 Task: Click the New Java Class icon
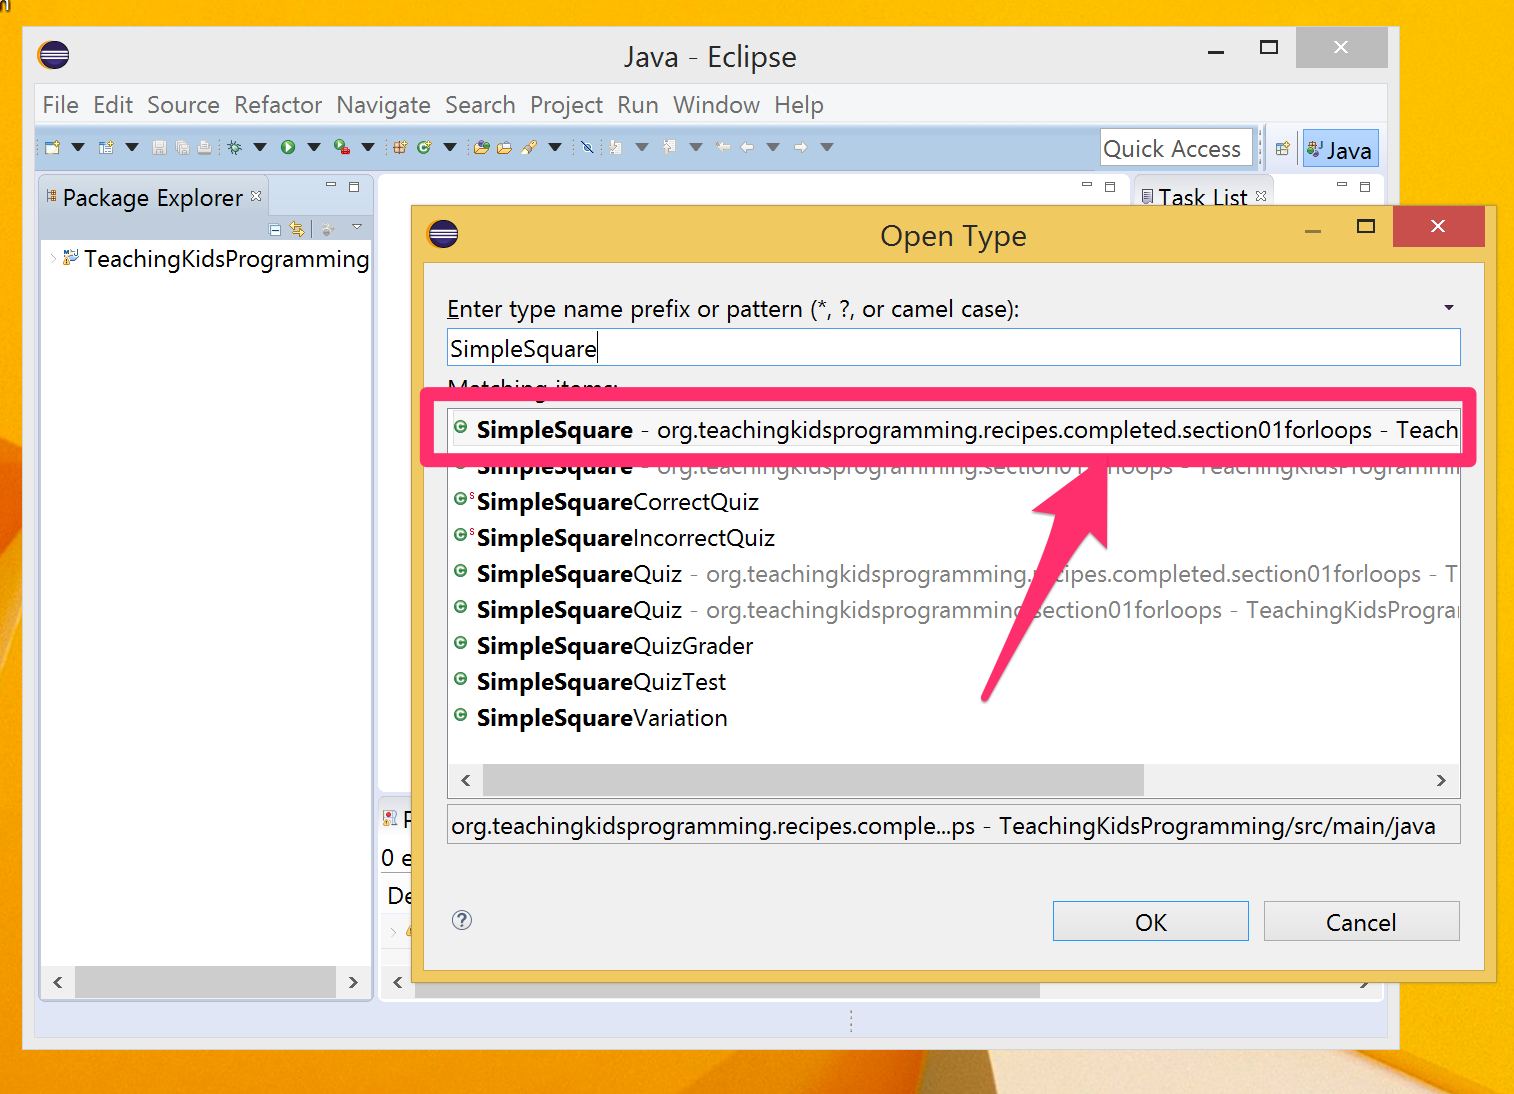click(x=424, y=147)
